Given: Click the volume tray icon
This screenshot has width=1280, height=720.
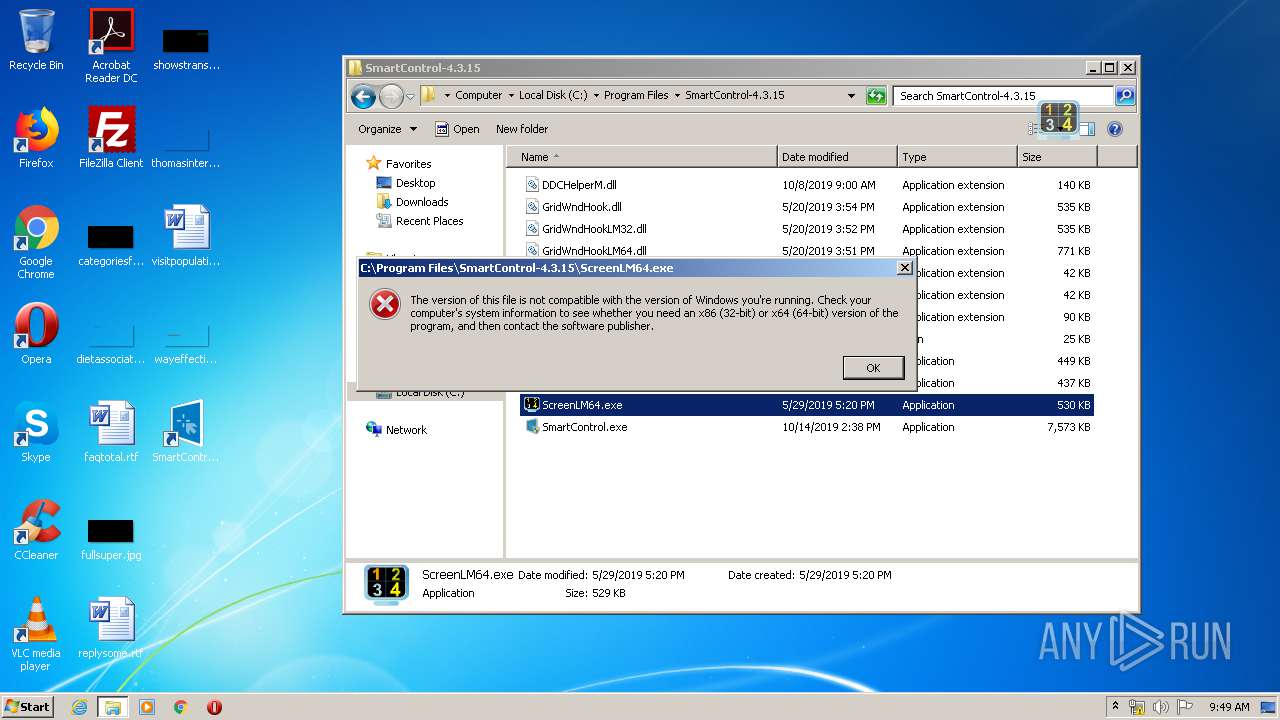Looking at the screenshot, I should [x=1162, y=707].
